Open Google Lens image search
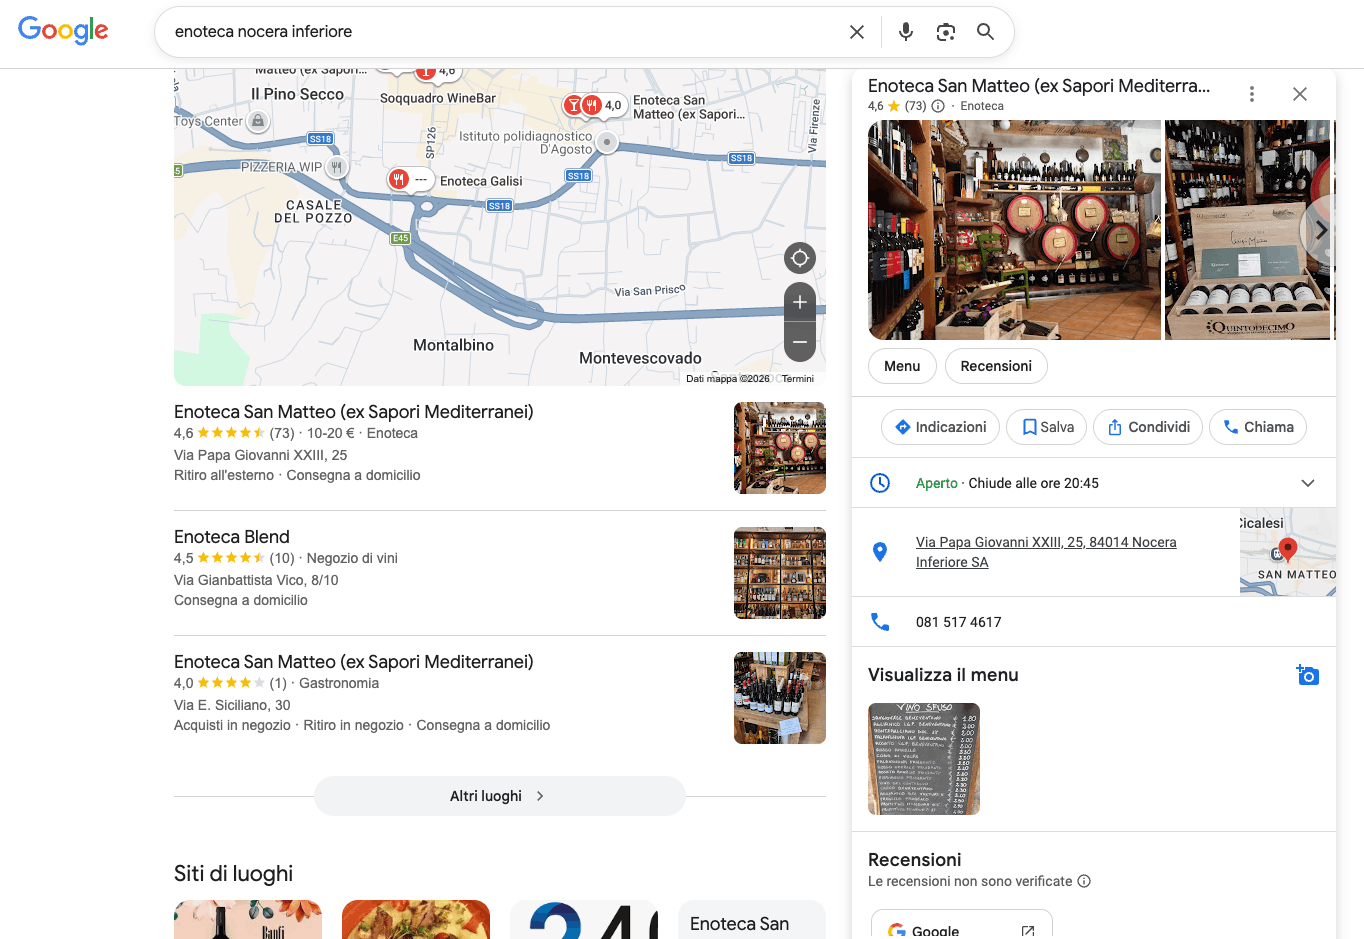 [945, 32]
